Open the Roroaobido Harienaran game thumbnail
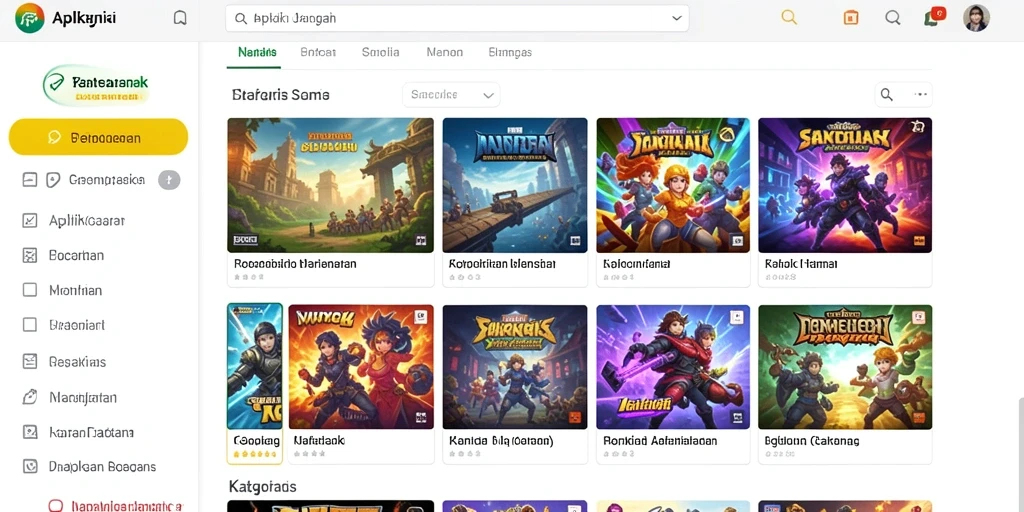Viewport: 1024px width, 512px height. pos(330,185)
